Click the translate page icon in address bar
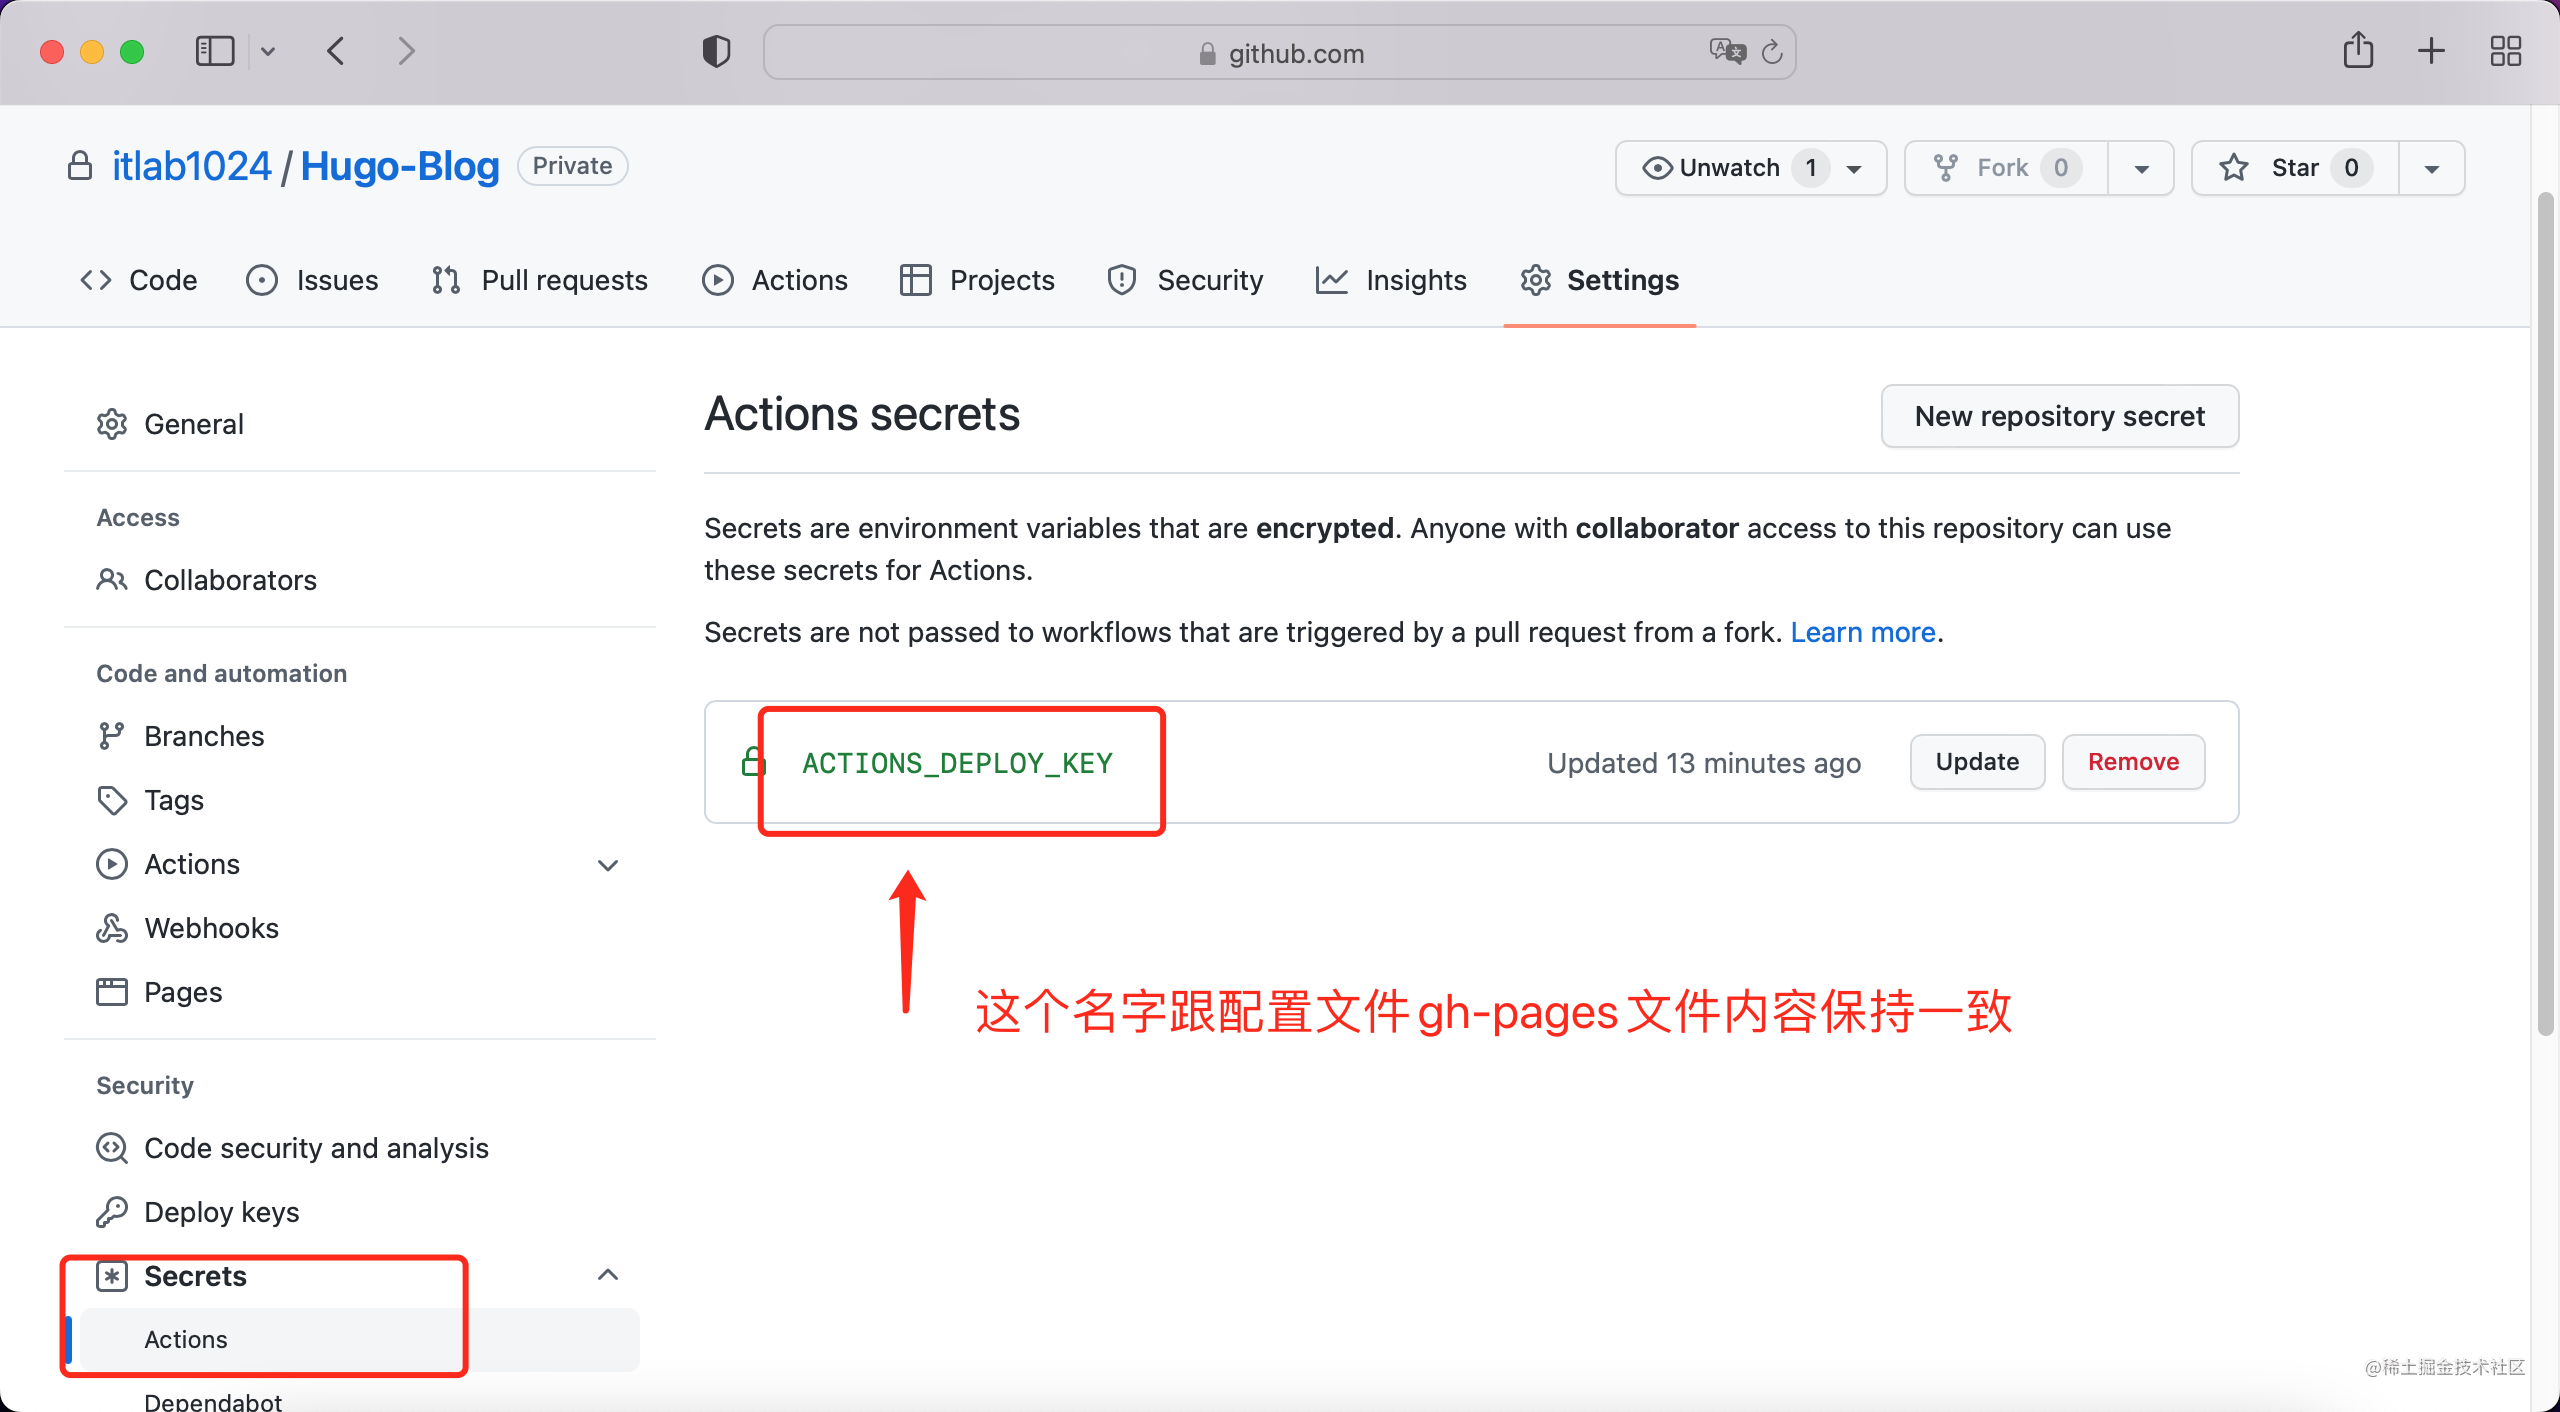 [1726, 51]
